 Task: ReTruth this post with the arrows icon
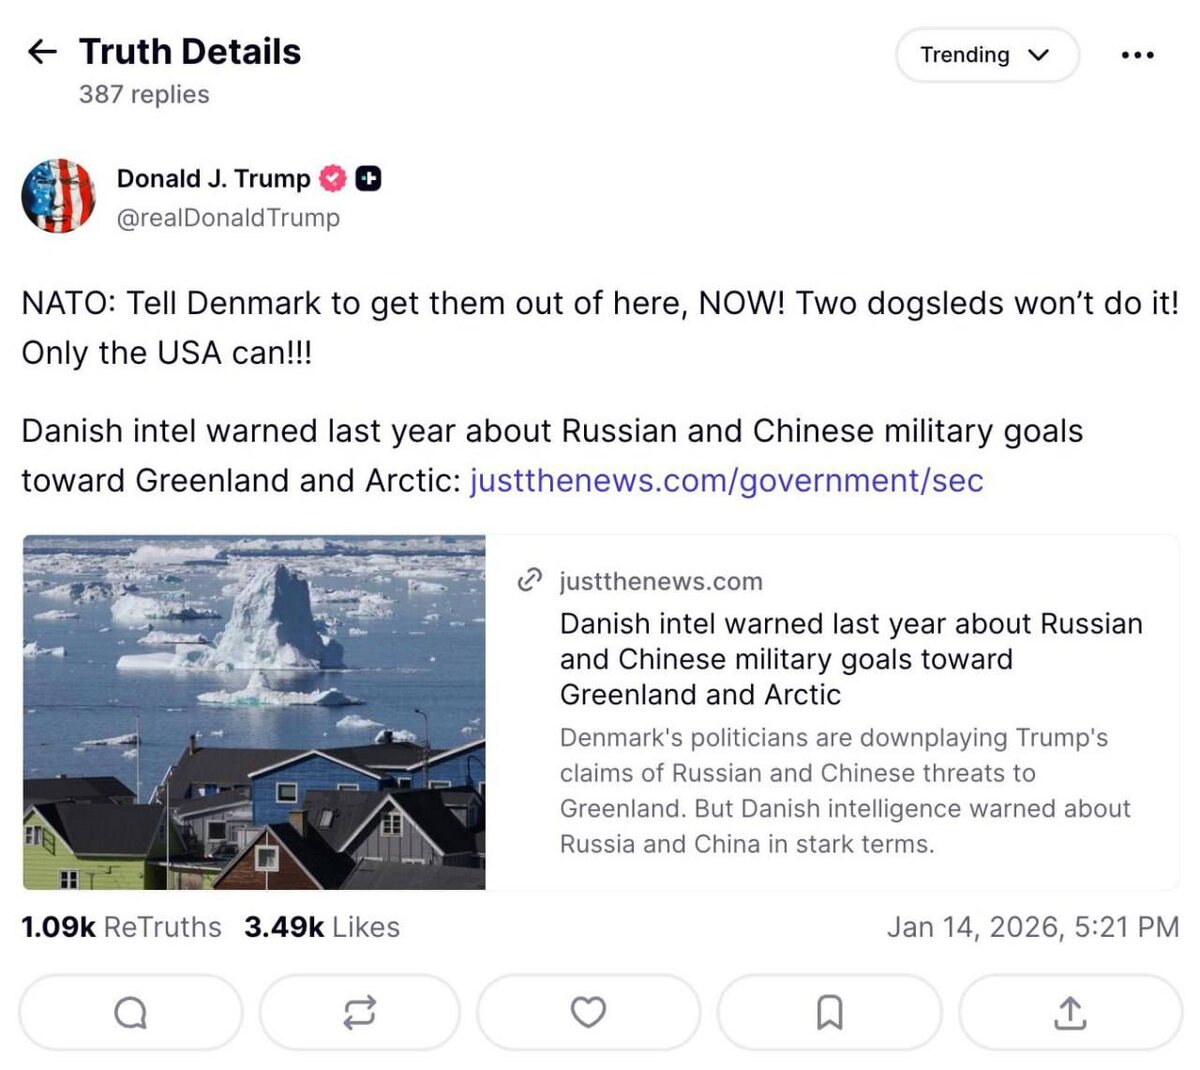pyautogui.click(x=360, y=1013)
